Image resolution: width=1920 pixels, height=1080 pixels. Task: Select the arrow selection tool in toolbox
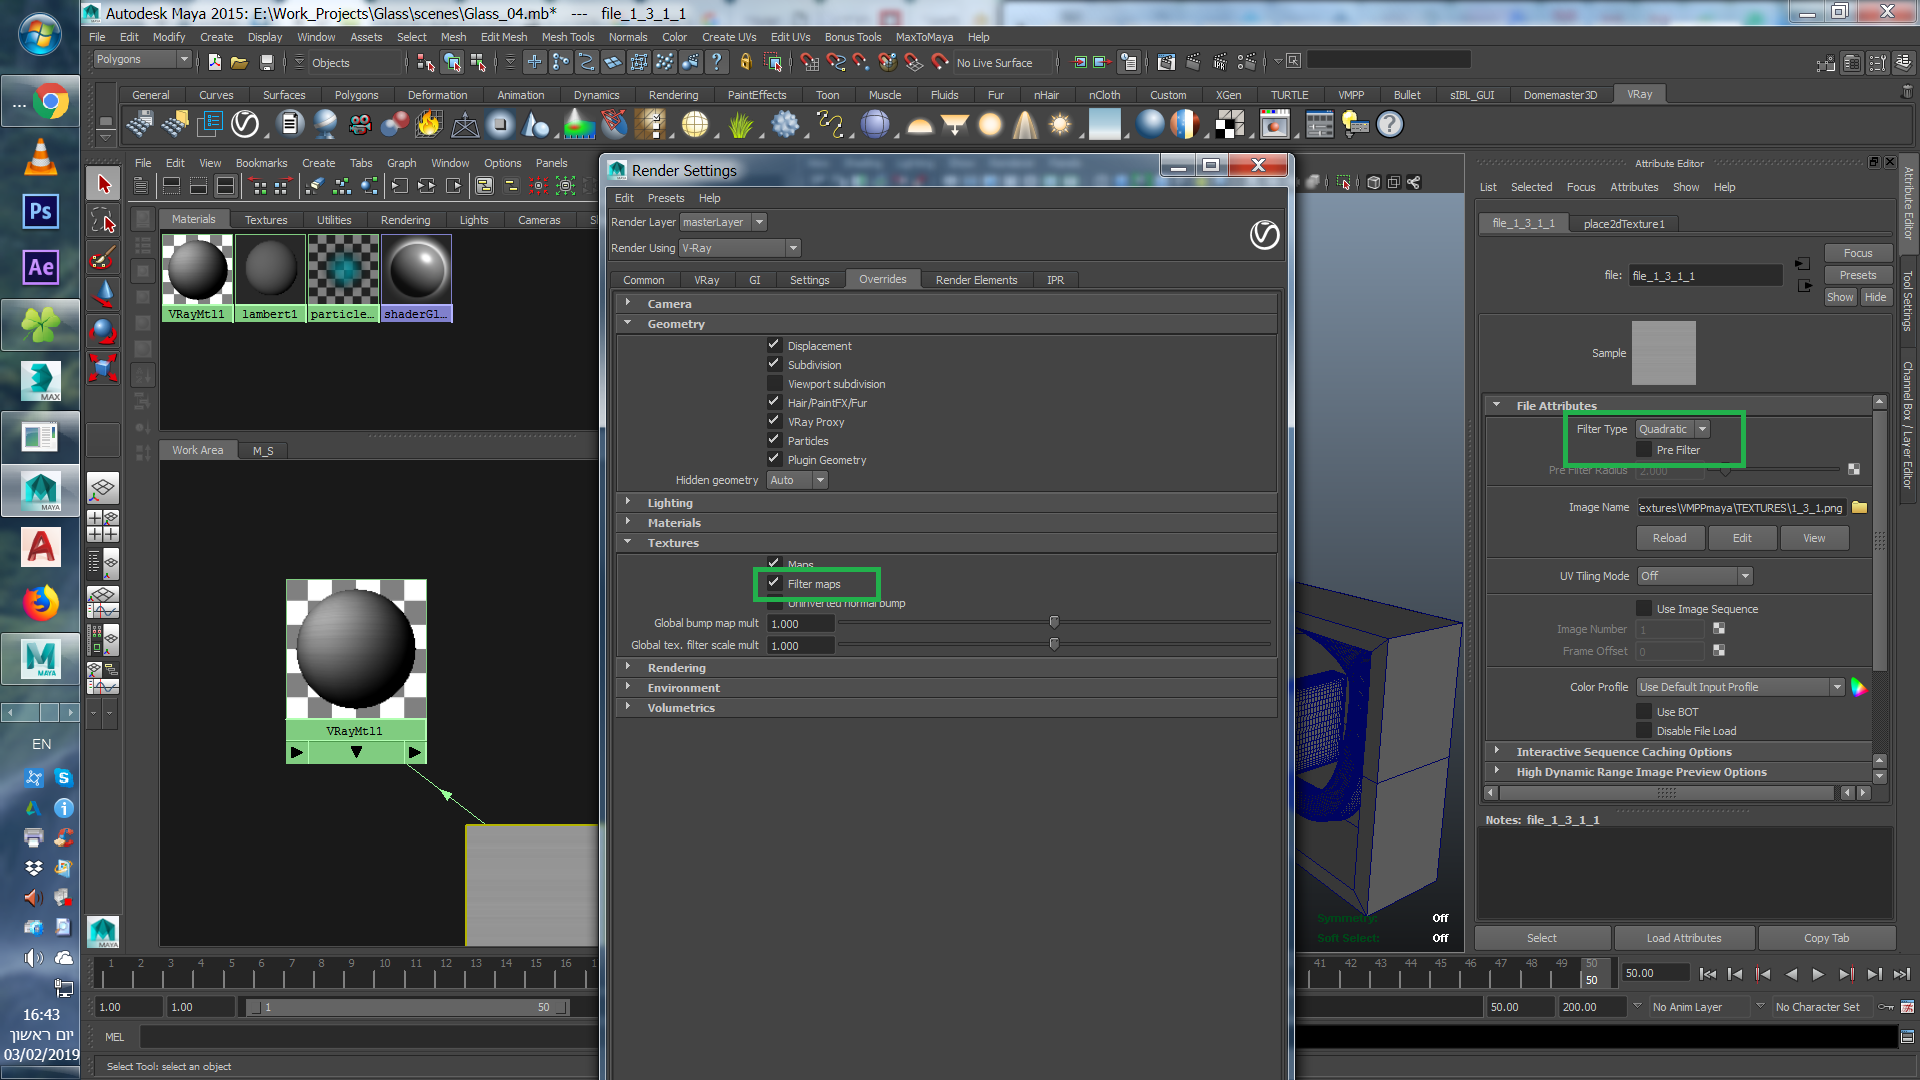coord(104,184)
